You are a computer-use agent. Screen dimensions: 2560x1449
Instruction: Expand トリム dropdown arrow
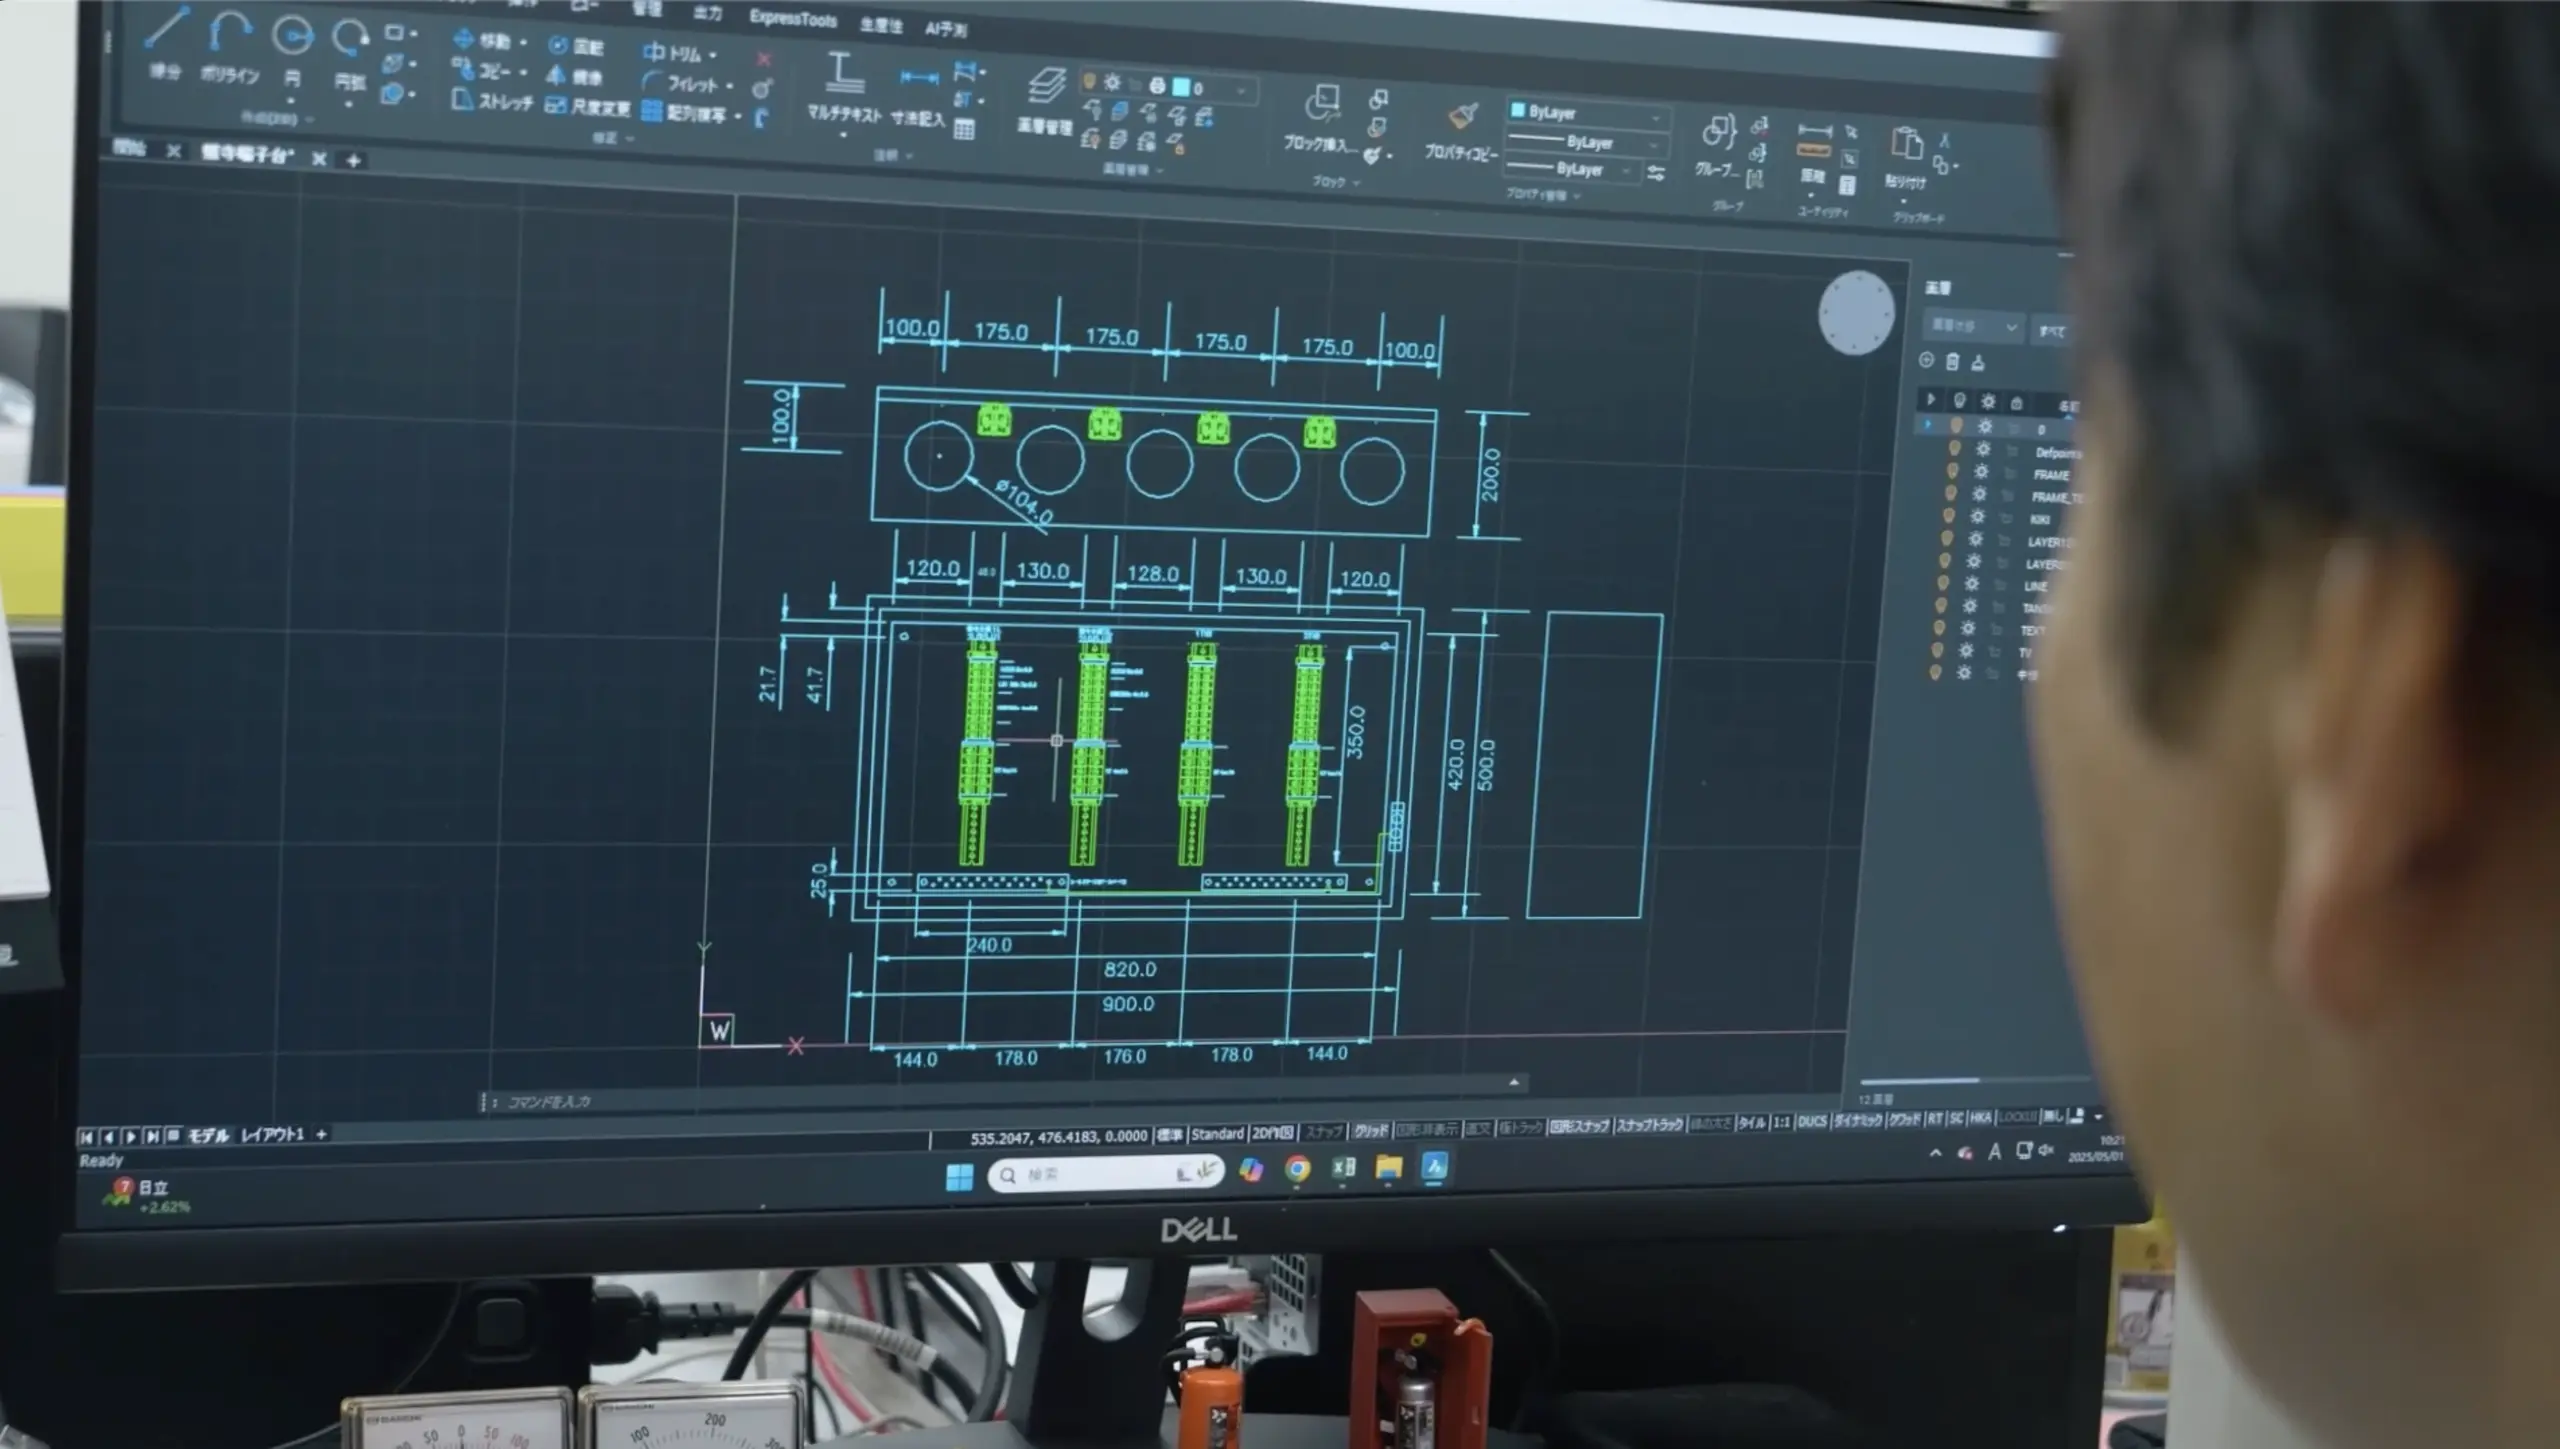712,56
